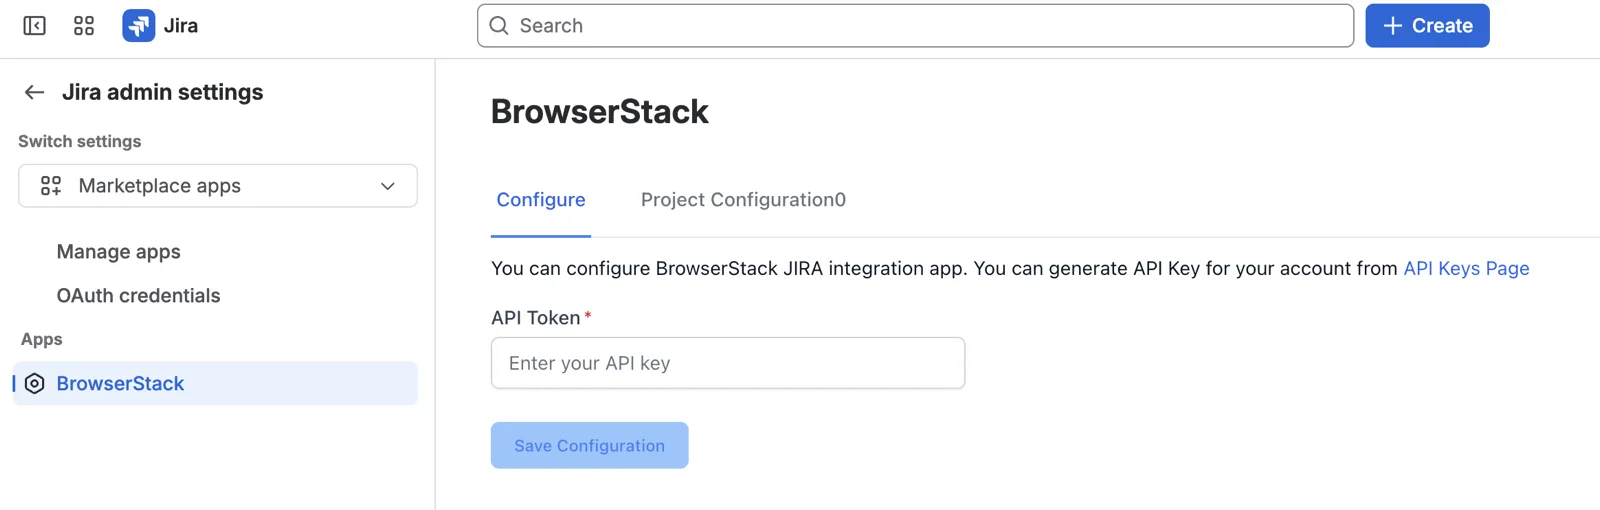The width and height of the screenshot is (1600, 510).
Task: Collapse the sidebar using the panel icon
Action: click(34, 26)
